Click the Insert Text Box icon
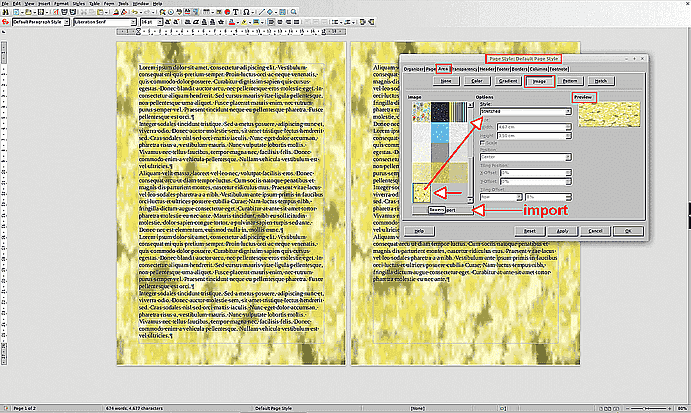Image resolution: width=691 pixels, height=413 pixels. (236, 12)
